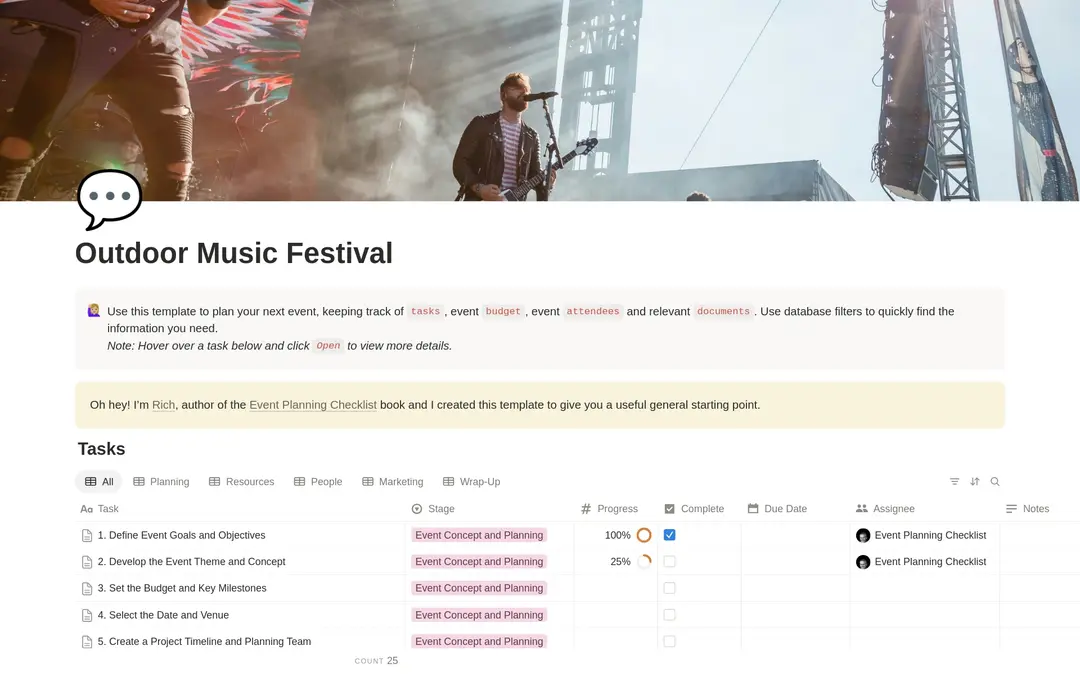Image resolution: width=1080 pixels, height=674 pixels.
Task: Click the 25% progress ring in task 2
Action: (x=644, y=562)
